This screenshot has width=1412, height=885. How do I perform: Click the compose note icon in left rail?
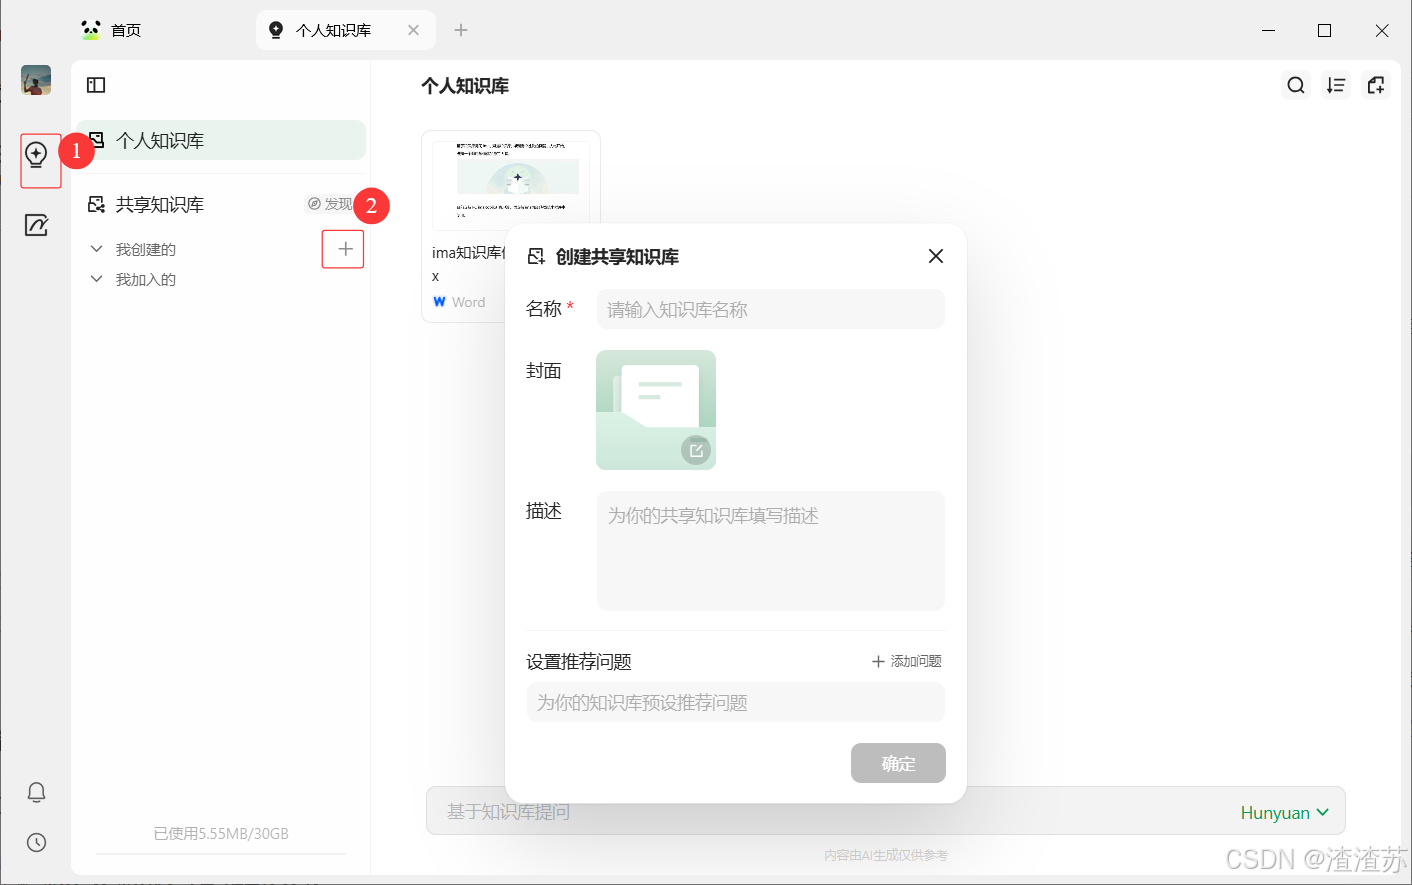click(37, 224)
